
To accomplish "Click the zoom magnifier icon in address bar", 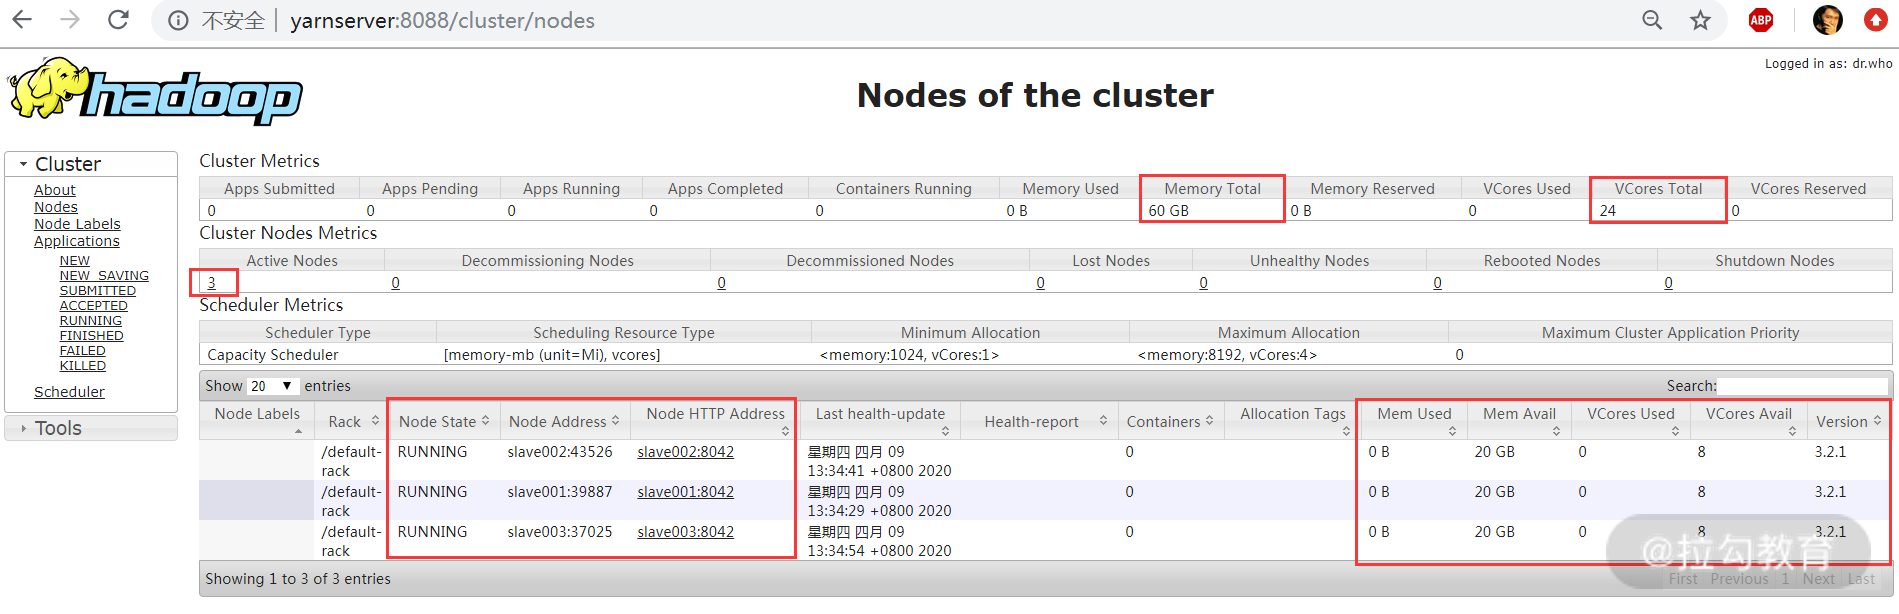I will 1652,20.
